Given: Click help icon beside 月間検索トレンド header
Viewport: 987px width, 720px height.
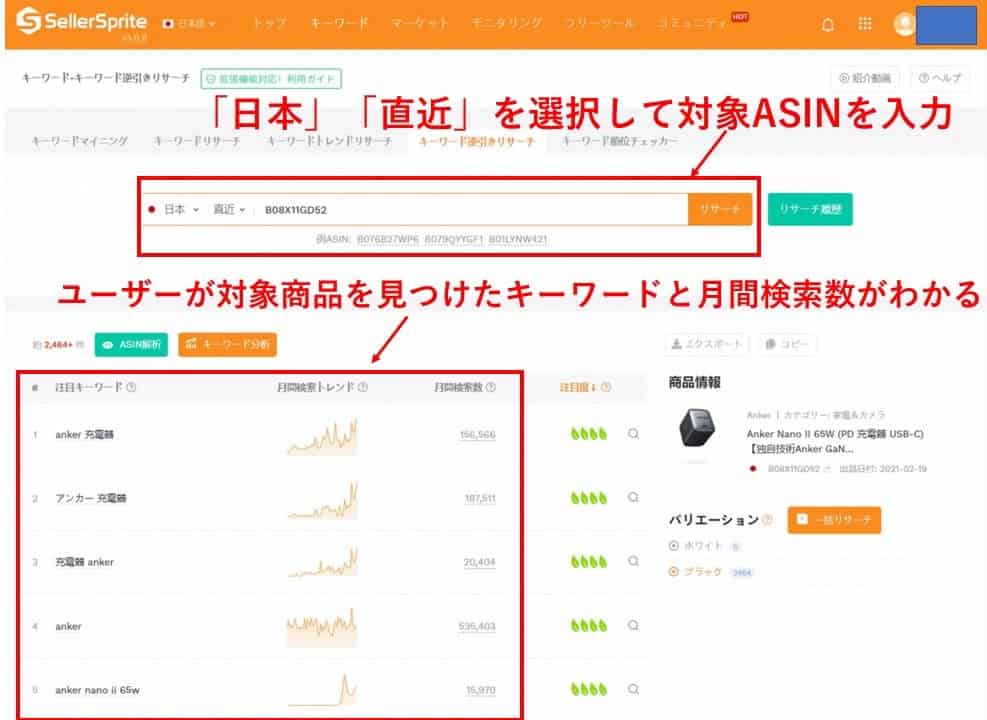Looking at the screenshot, I should [363, 387].
